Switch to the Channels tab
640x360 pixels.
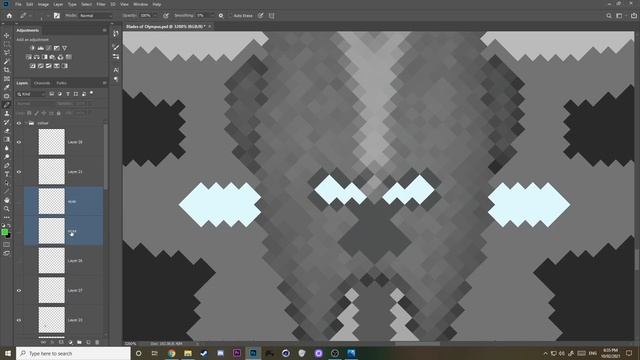click(42, 83)
